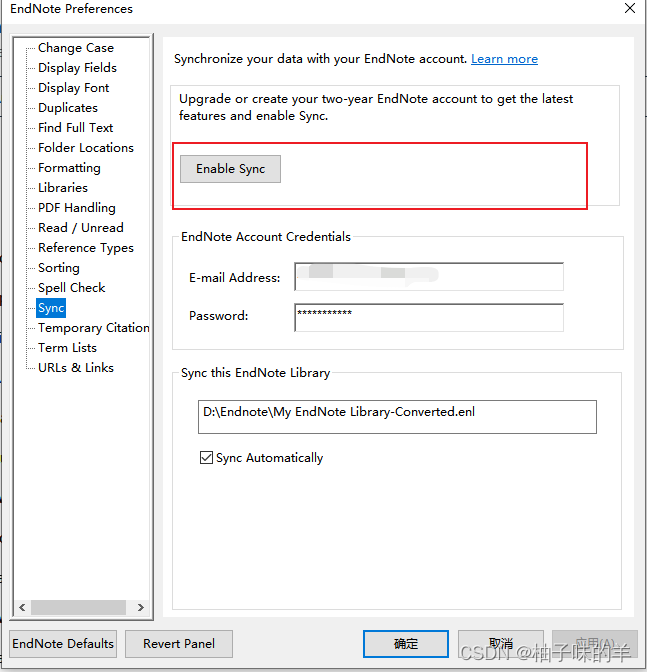
Task: Click the tree scrollbar left arrow
Action: click(22, 607)
